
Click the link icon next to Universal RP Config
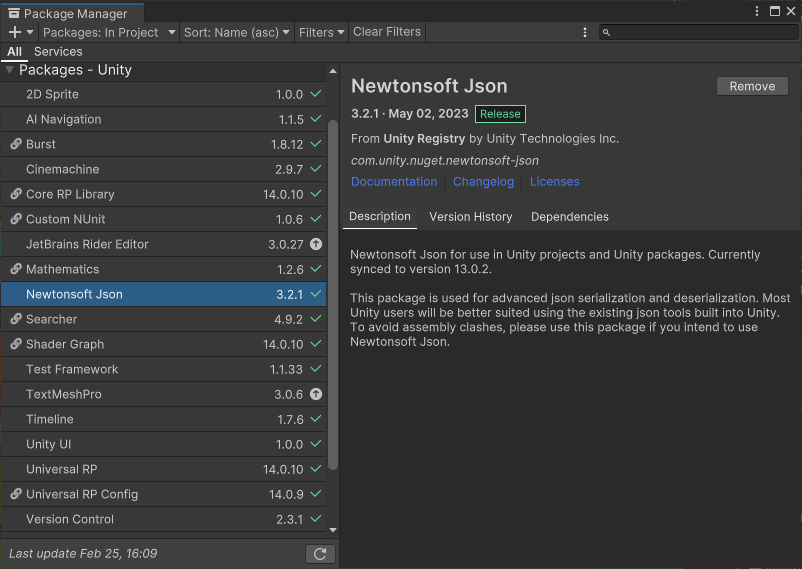click(16, 494)
